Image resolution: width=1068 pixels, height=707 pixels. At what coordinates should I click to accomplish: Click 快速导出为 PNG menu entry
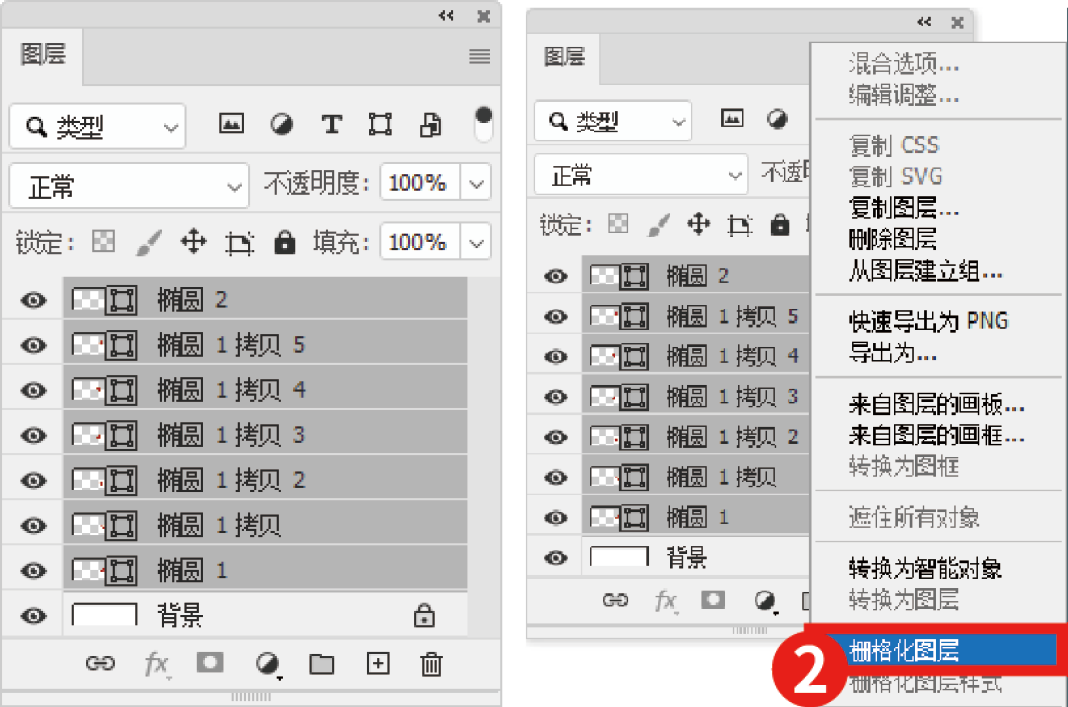tap(928, 321)
